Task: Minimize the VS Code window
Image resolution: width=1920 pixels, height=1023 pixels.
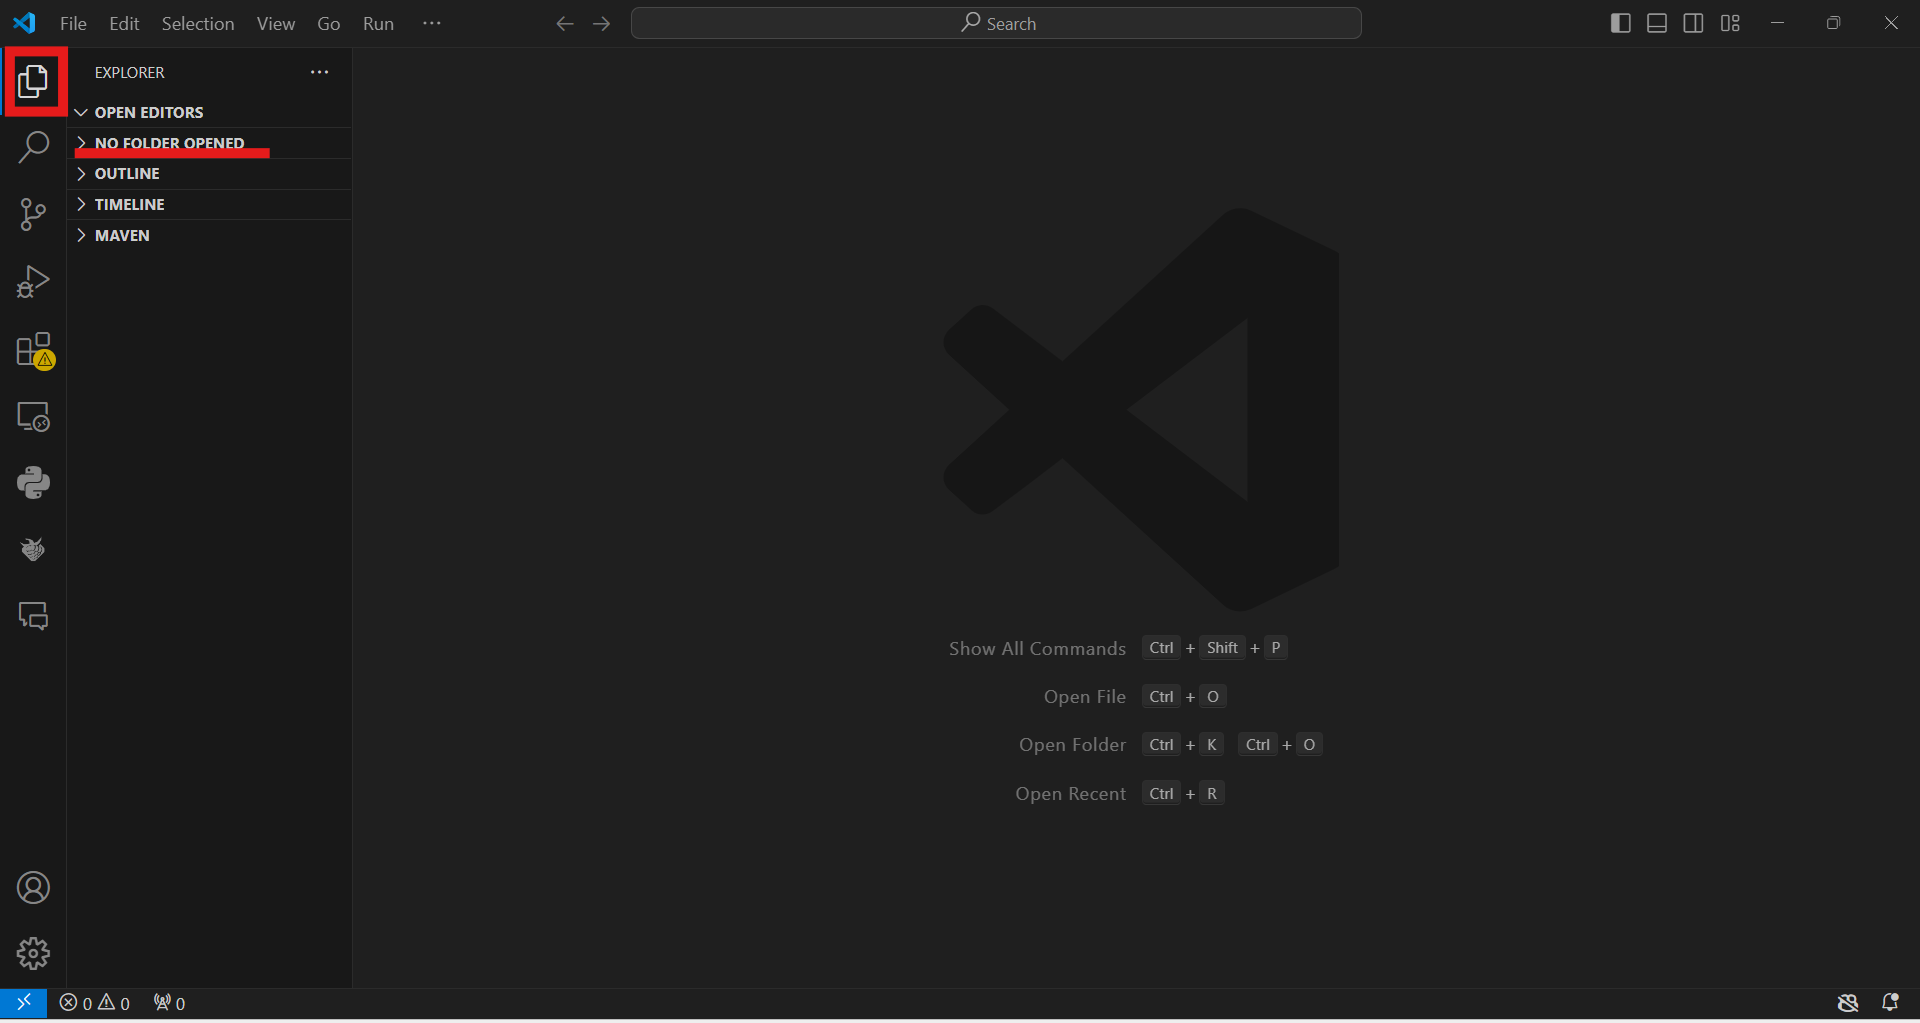Action: tap(1777, 23)
